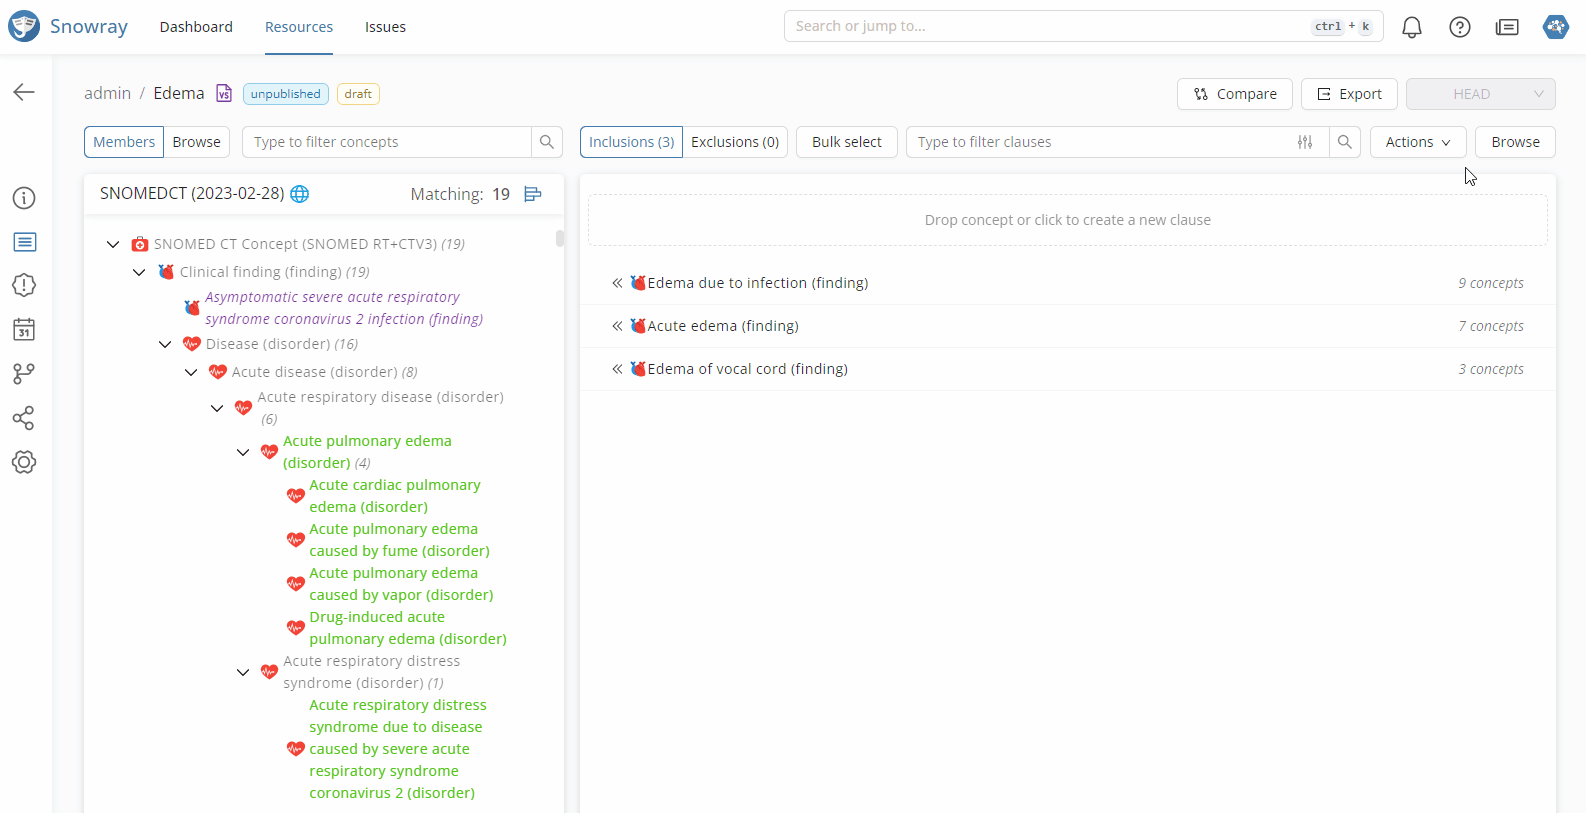Collapse the Disease (disorder) tree node
The image size is (1586, 813).
(165, 344)
